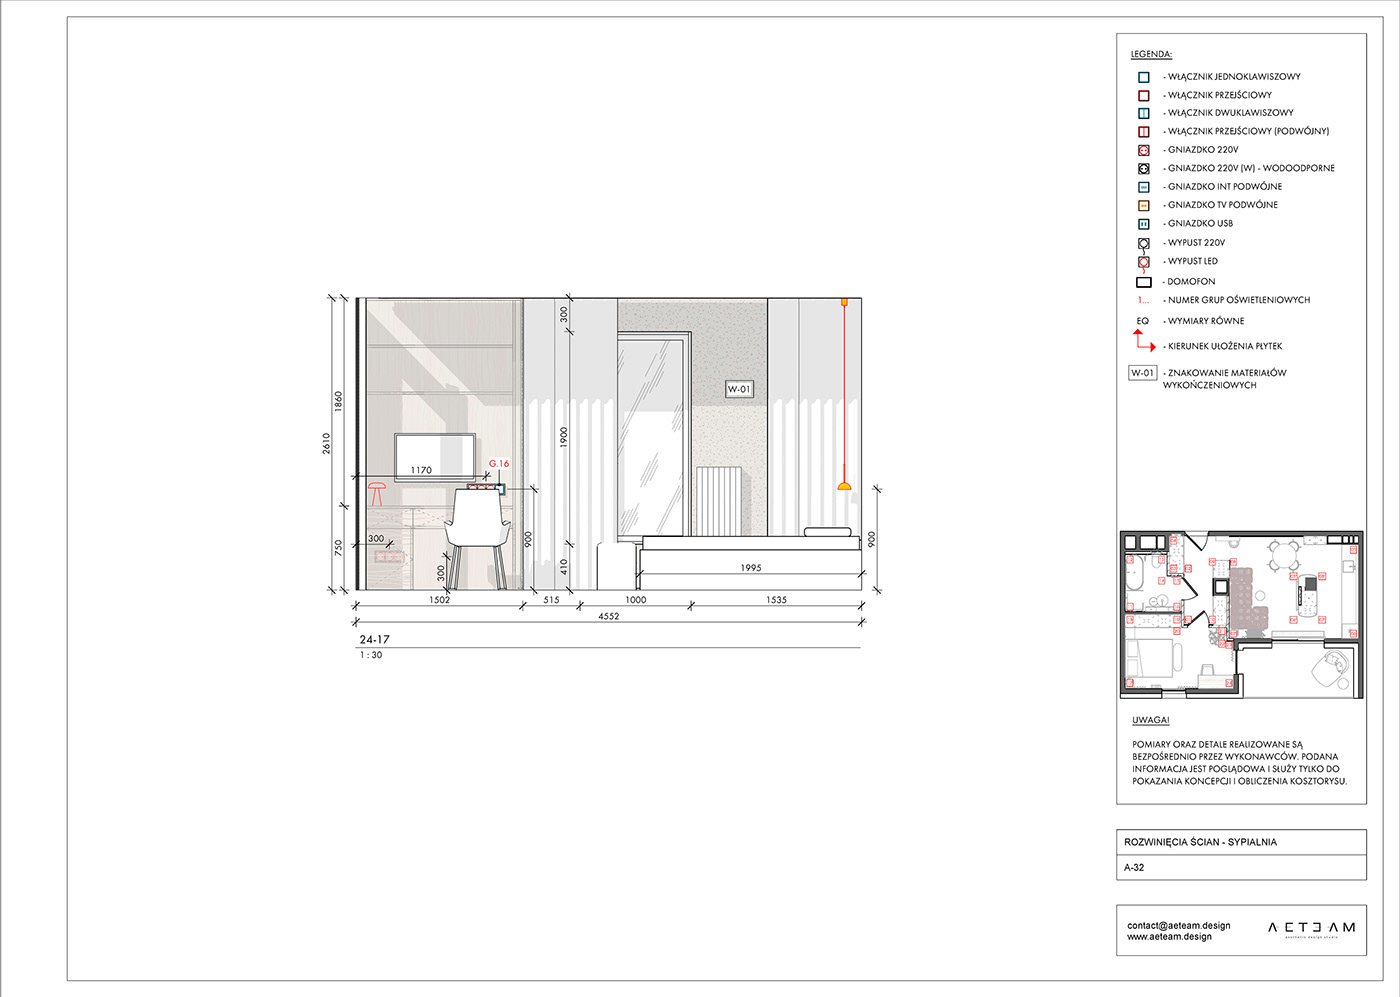Click the vertical dimension 750
1400x997 pixels.
click(x=338, y=547)
